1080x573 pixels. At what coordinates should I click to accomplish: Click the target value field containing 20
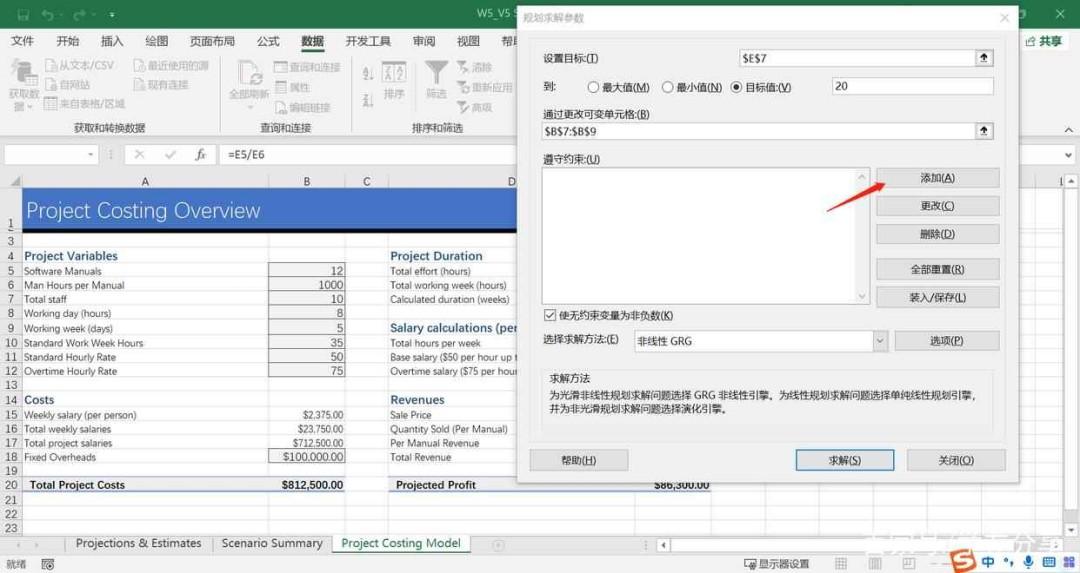[x=912, y=86]
